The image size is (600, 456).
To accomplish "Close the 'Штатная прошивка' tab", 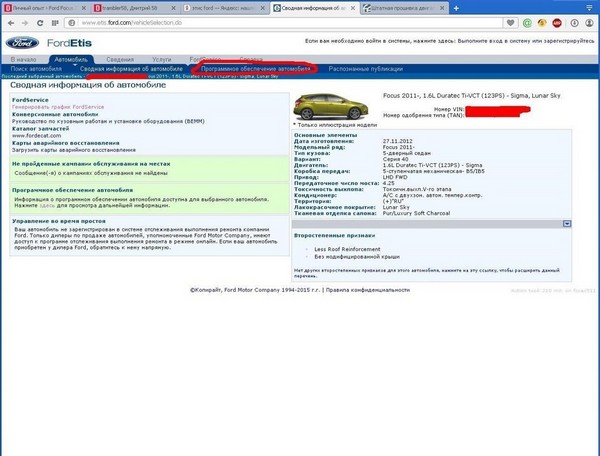I will [442, 8].
